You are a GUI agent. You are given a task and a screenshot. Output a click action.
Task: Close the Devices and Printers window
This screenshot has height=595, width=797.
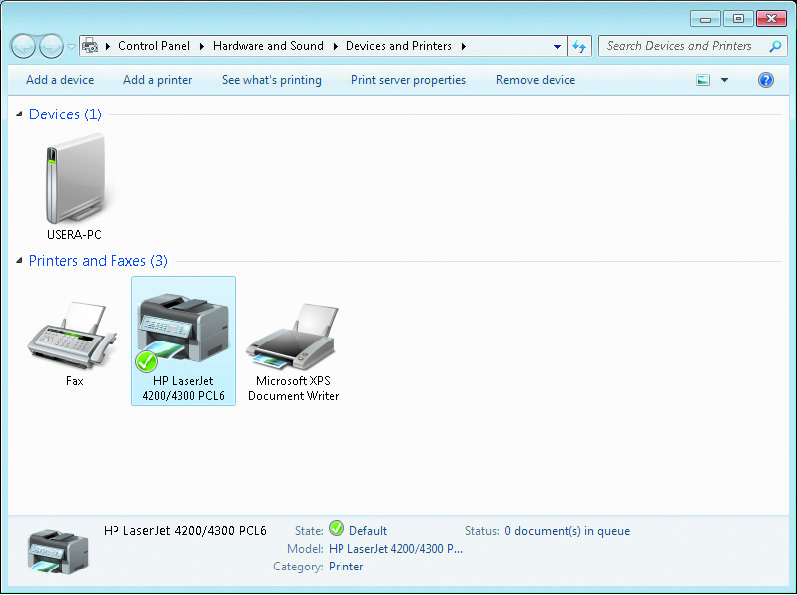[771, 19]
